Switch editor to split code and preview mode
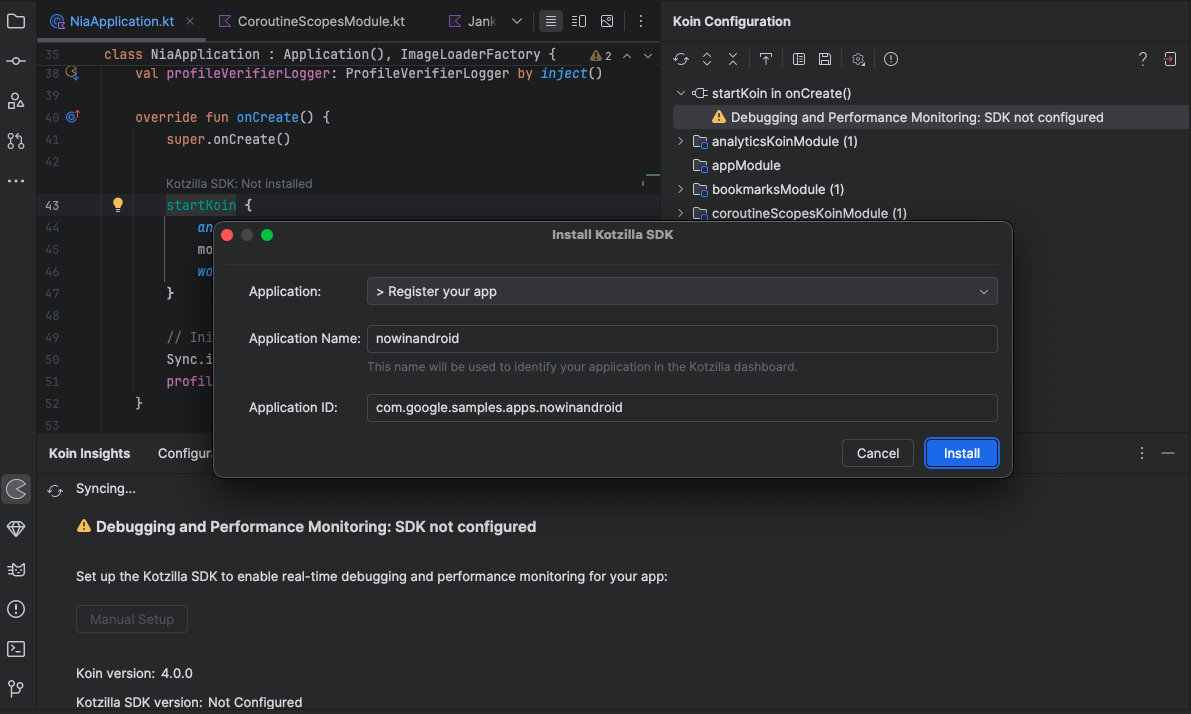Image resolution: width=1191 pixels, height=714 pixels. point(579,21)
